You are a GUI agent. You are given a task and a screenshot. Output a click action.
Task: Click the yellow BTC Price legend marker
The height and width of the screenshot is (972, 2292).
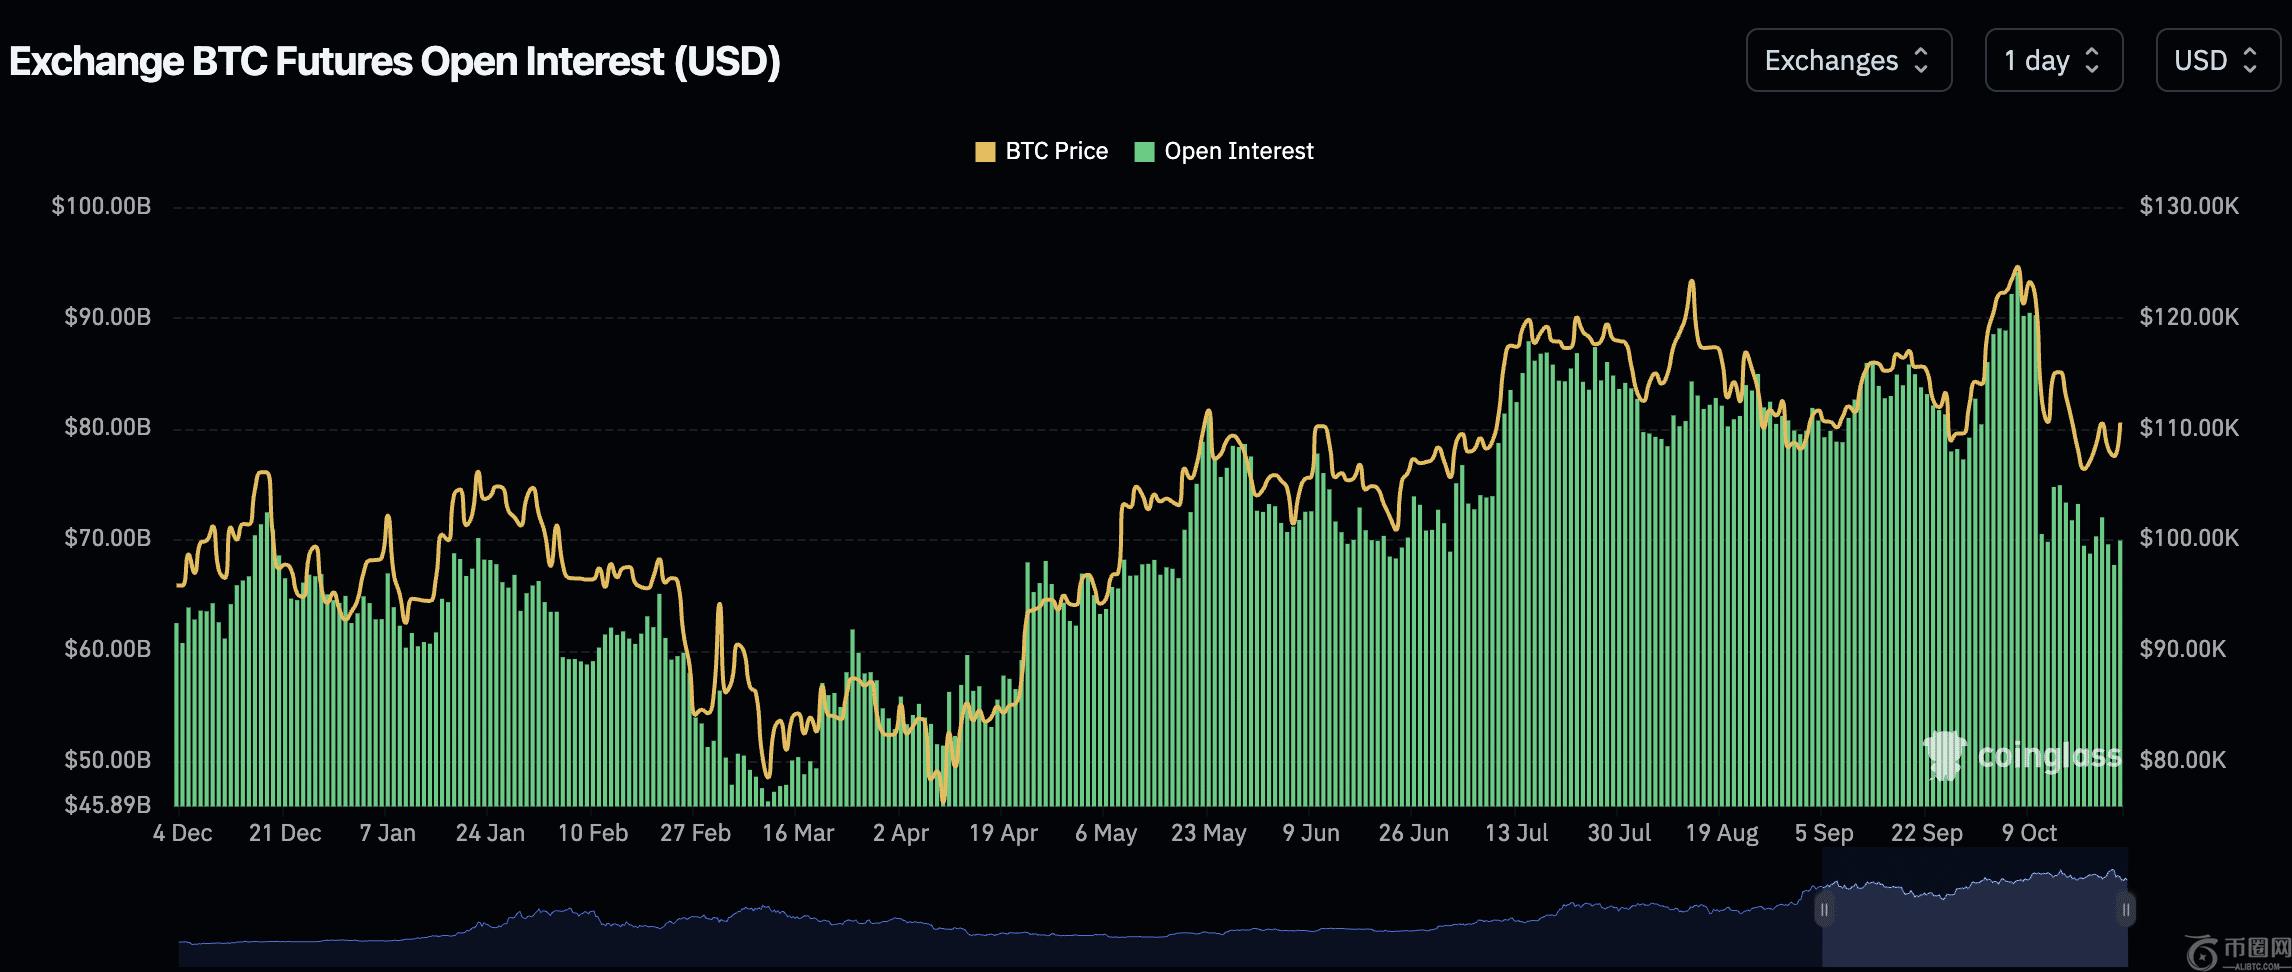[985, 152]
